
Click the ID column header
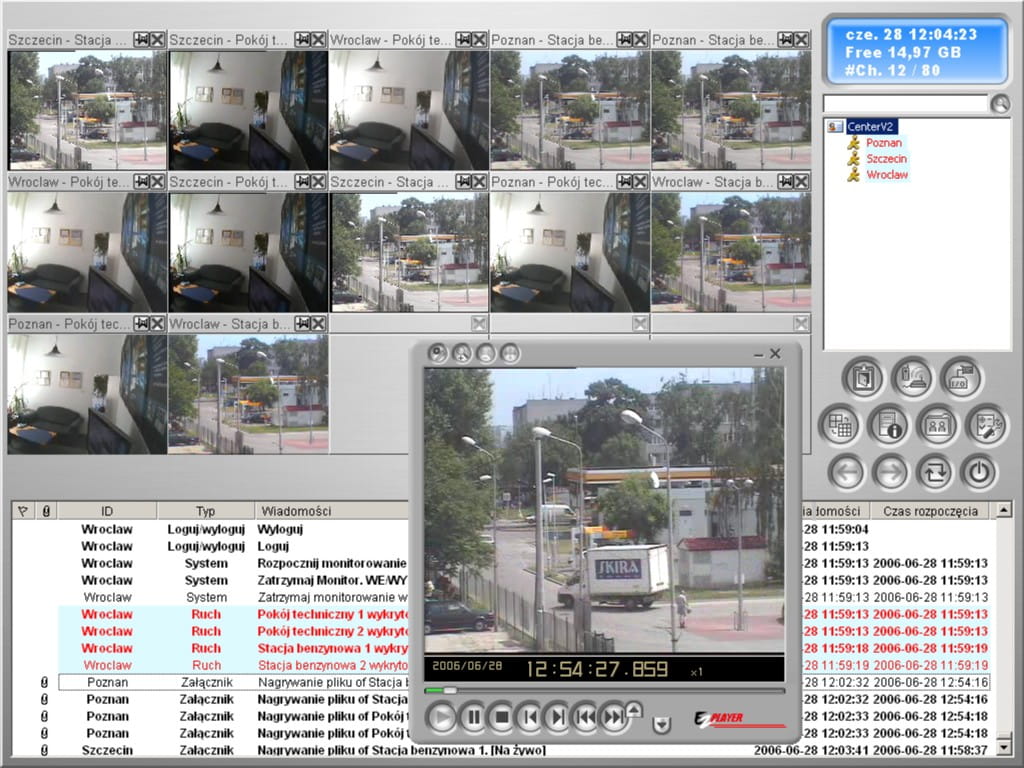tap(107, 511)
